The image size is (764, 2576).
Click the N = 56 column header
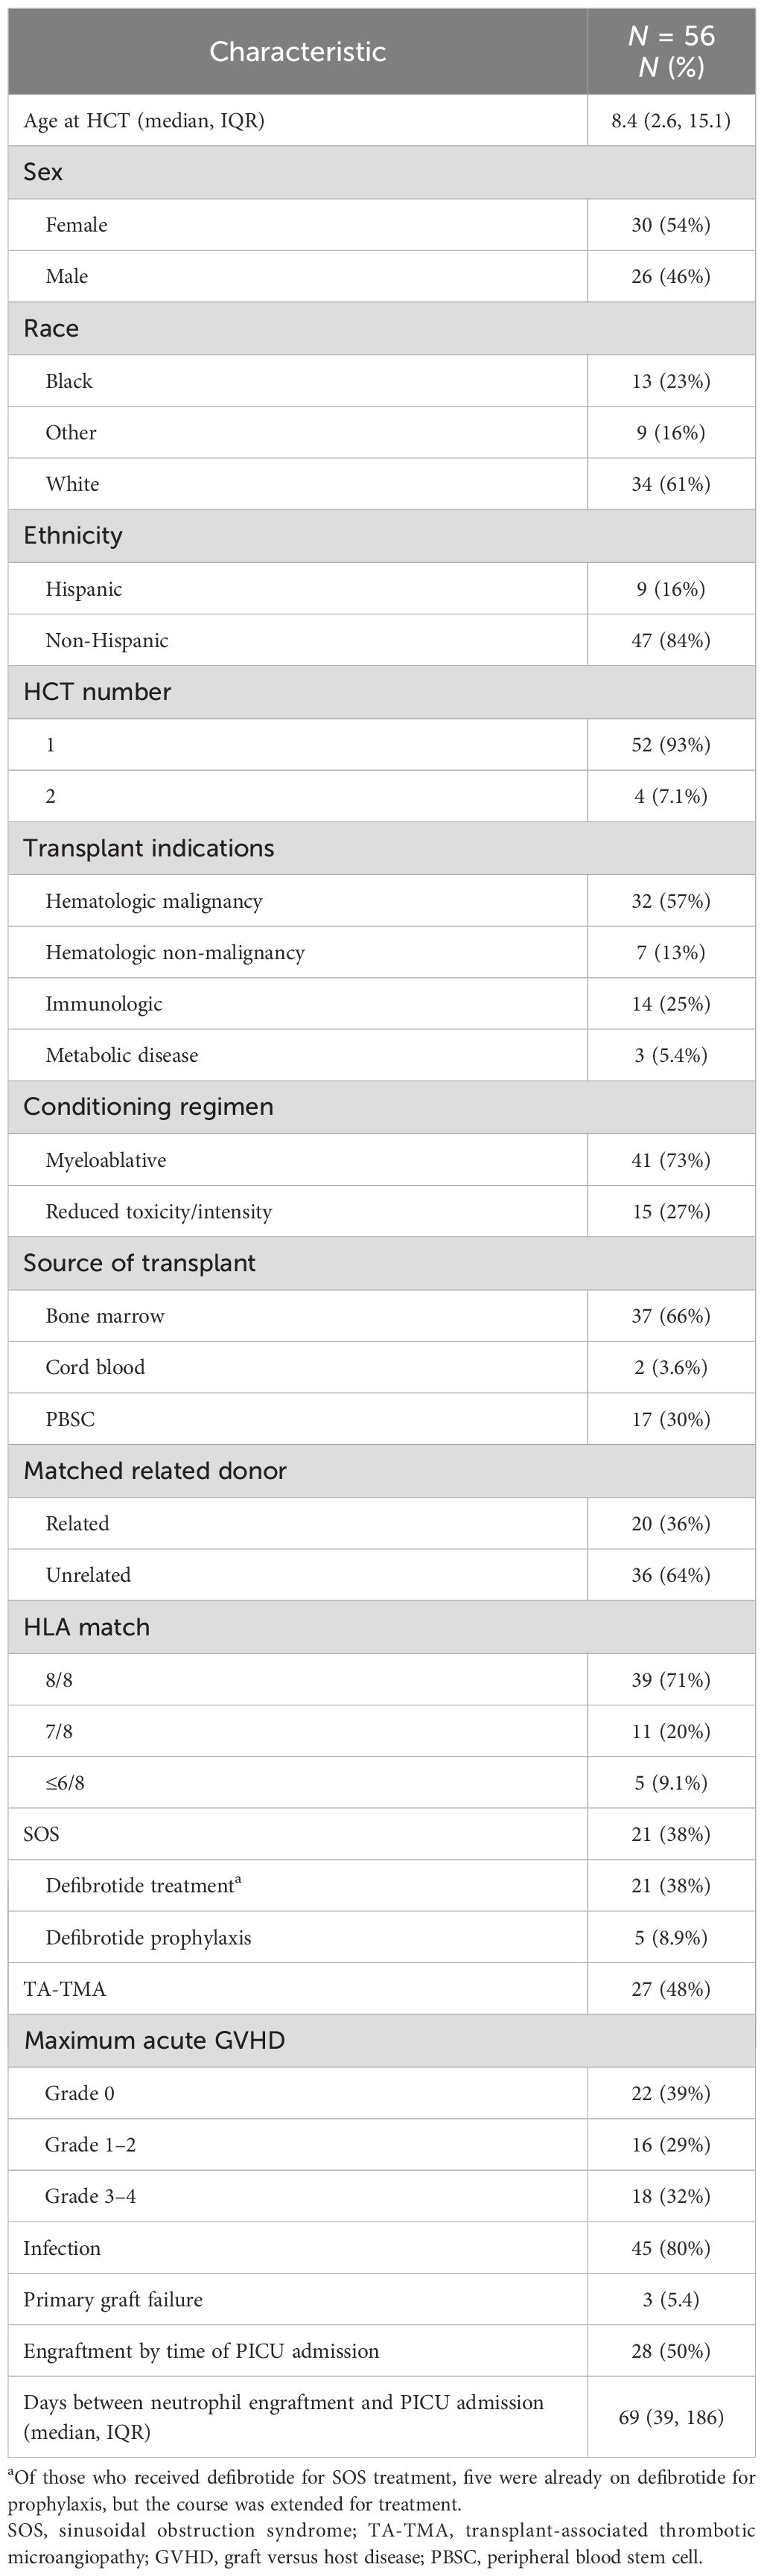coord(671,52)
